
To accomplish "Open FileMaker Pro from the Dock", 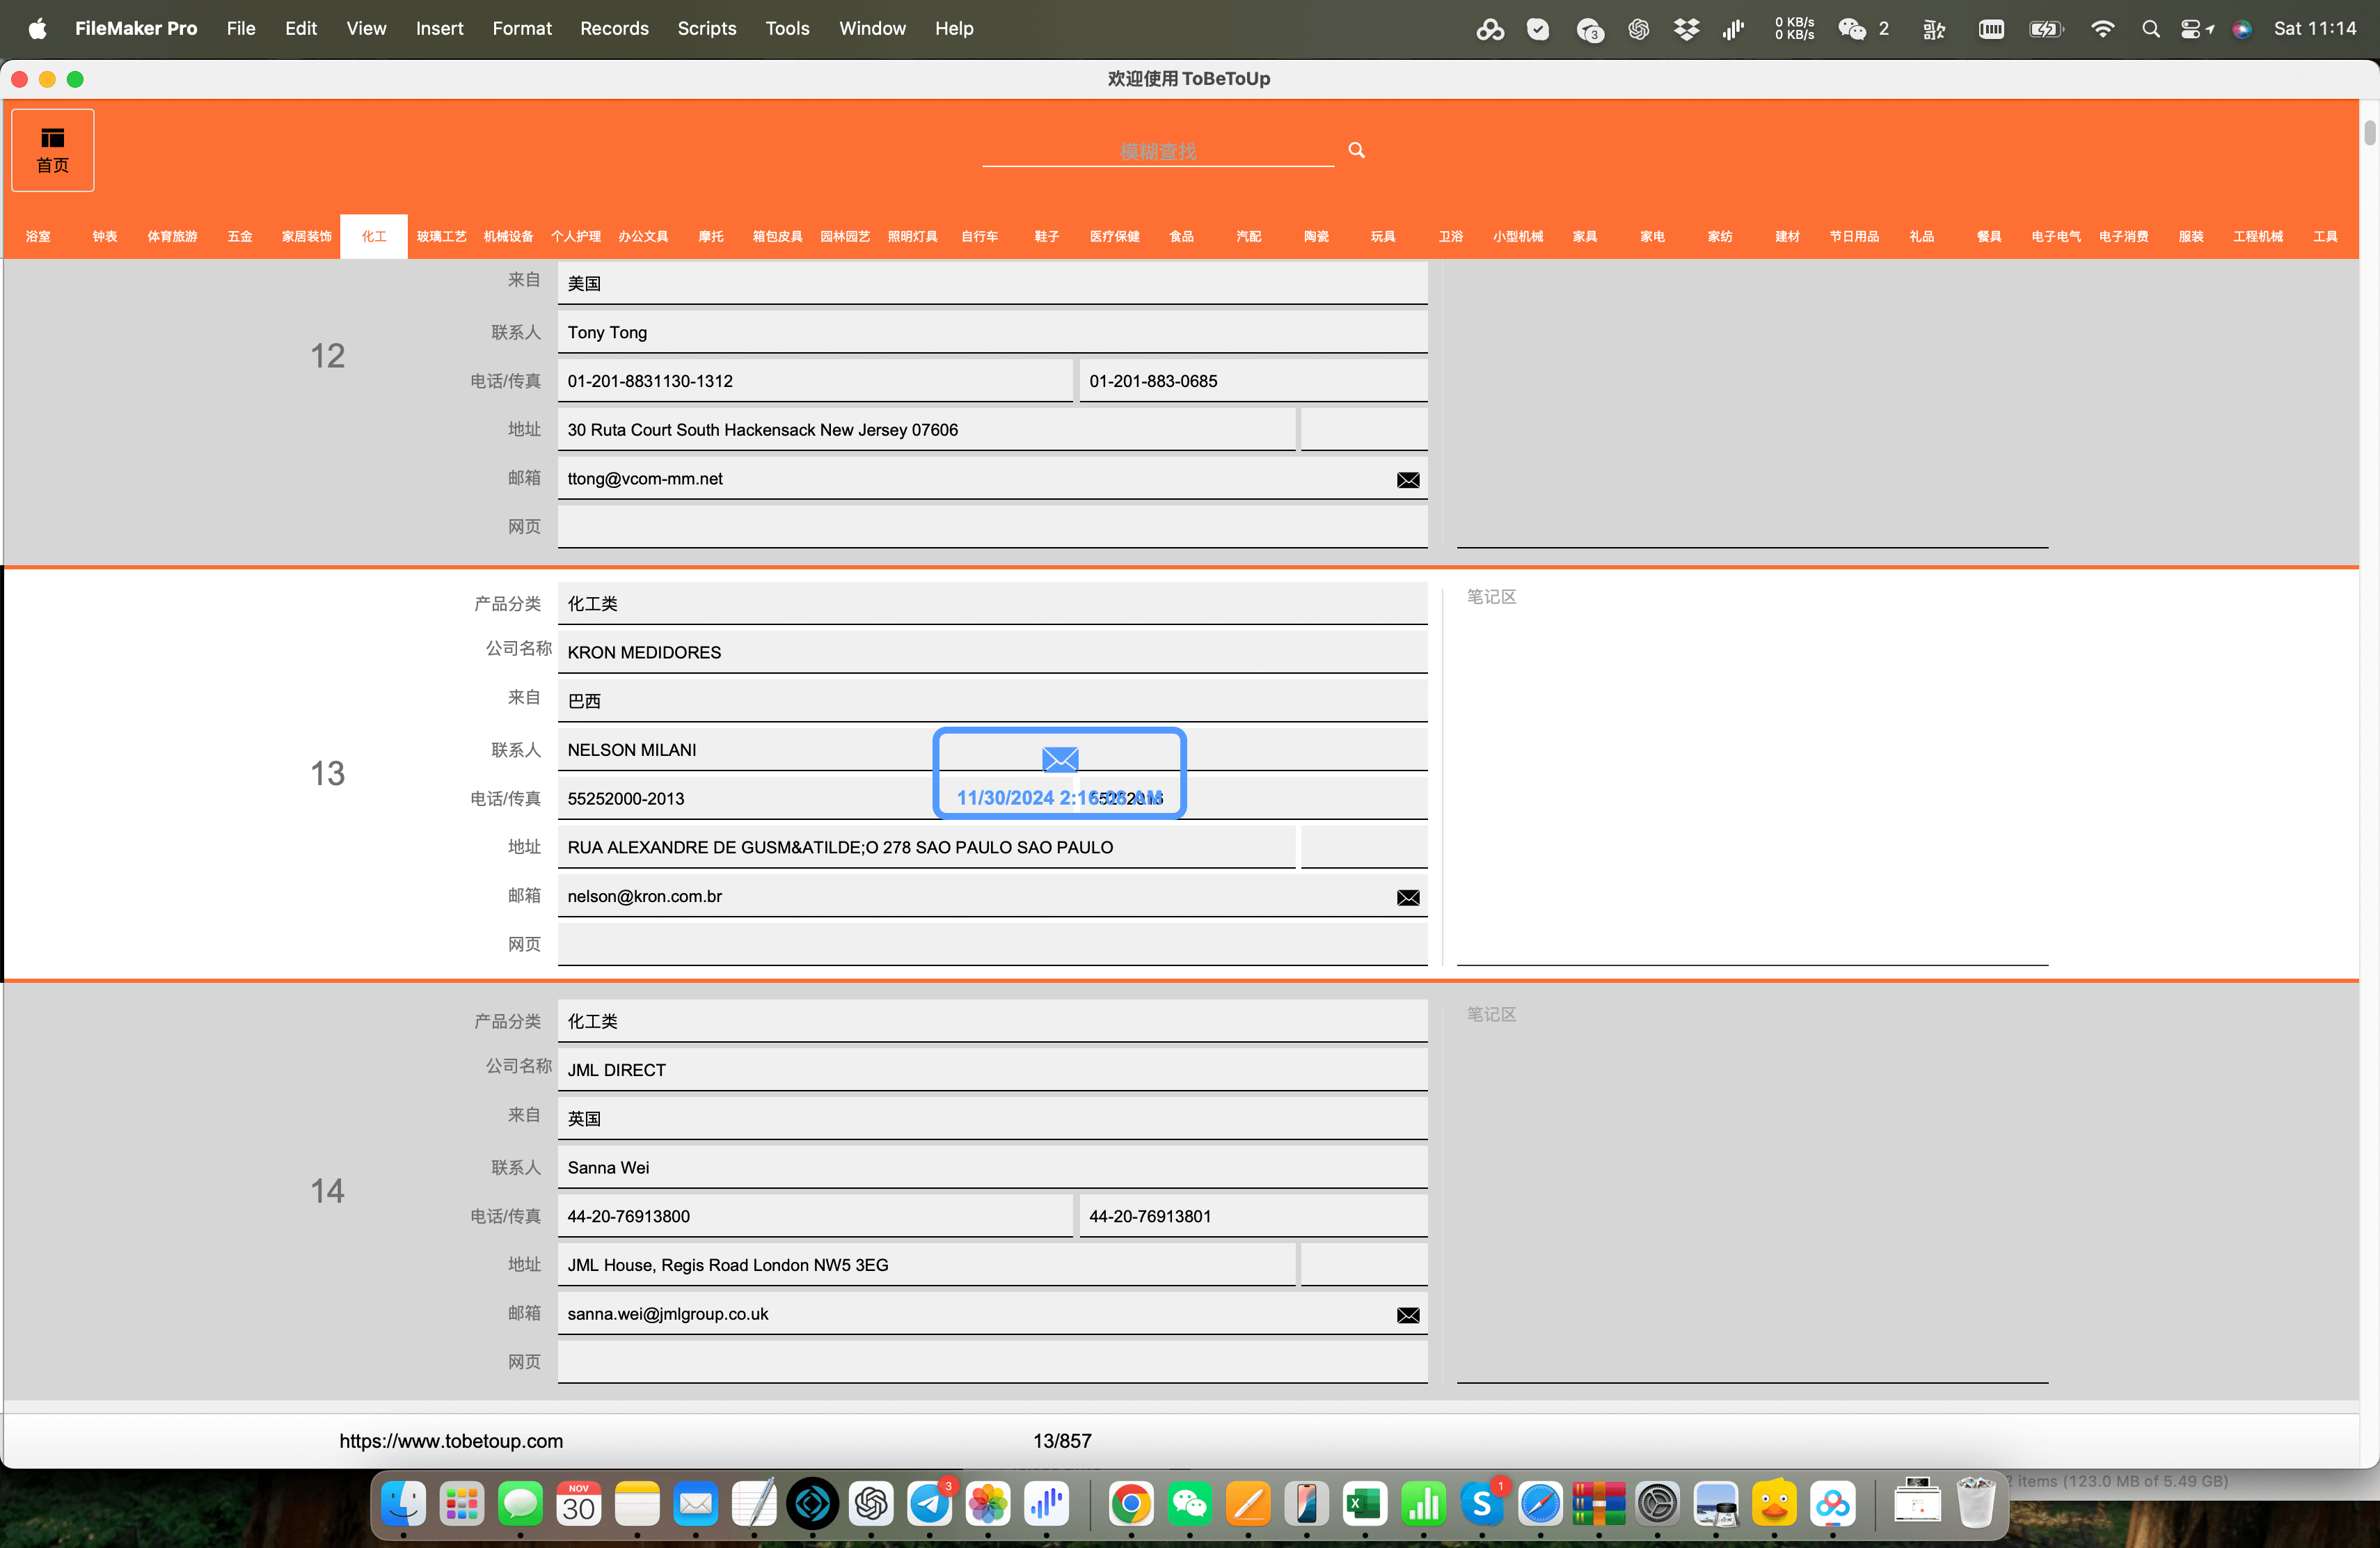I will (812, 1503).
